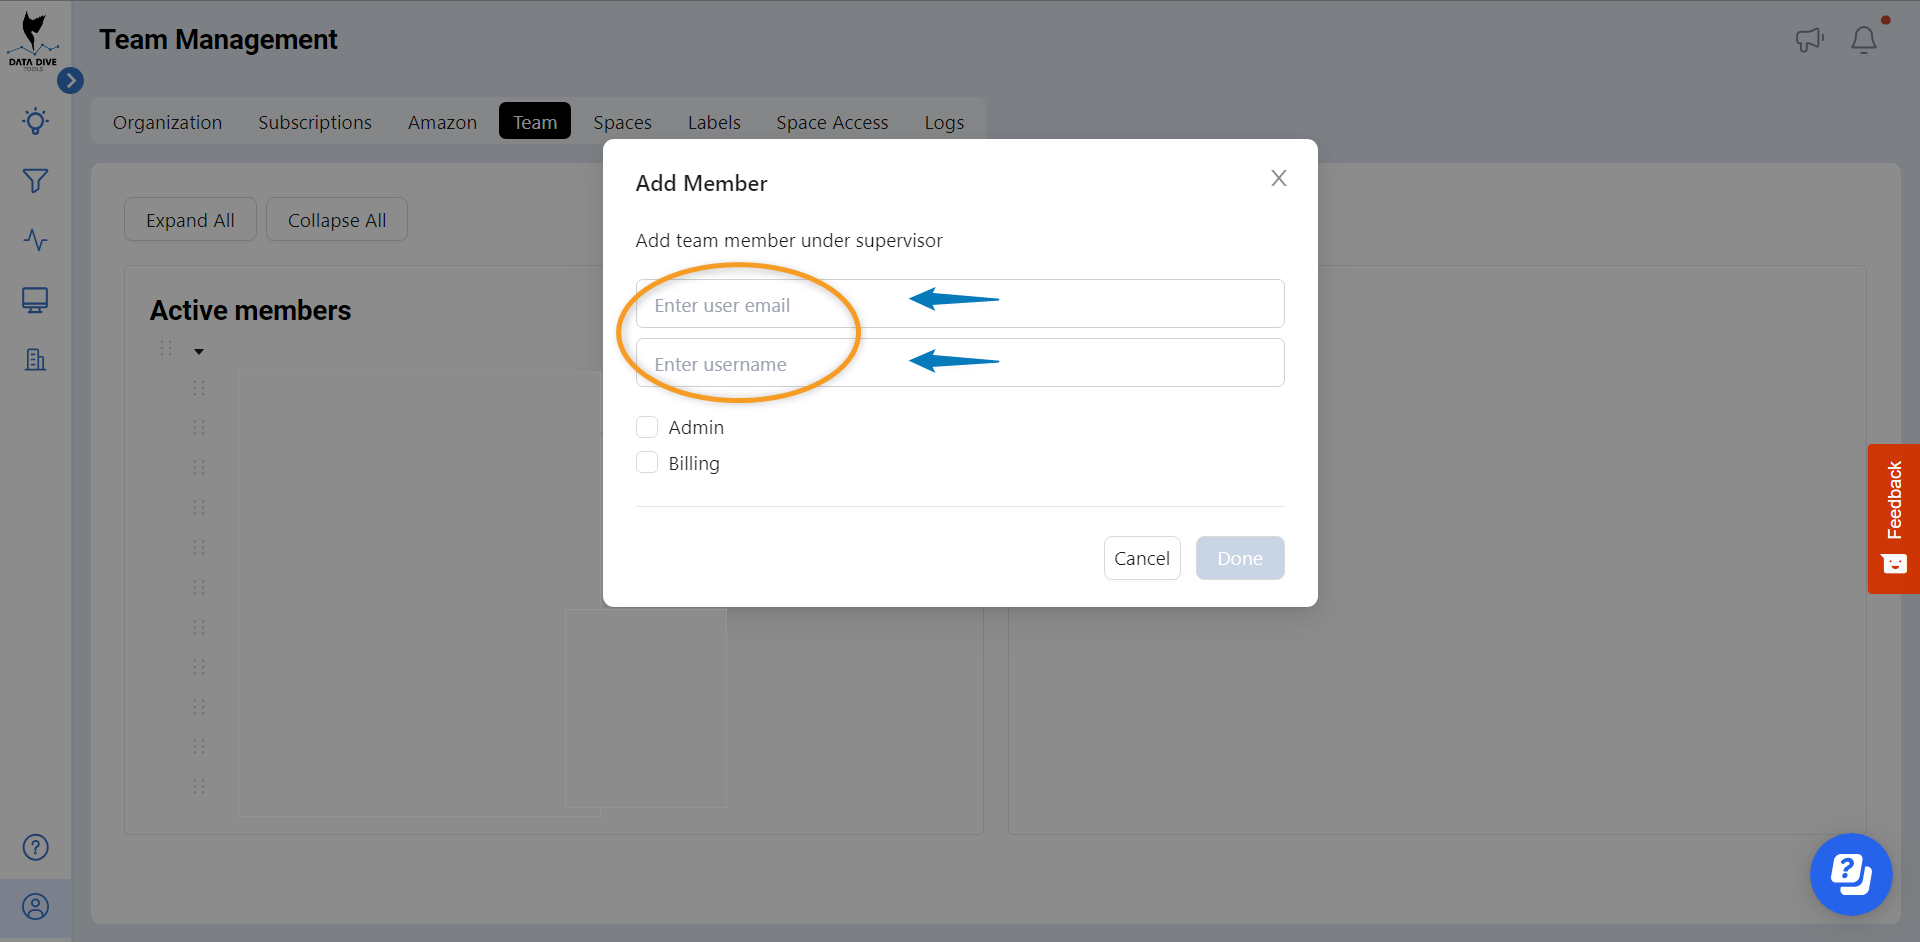This screenshot has height=942, width=1920.
Task: Switch to the Spaces tab
Action: point(623,122)
